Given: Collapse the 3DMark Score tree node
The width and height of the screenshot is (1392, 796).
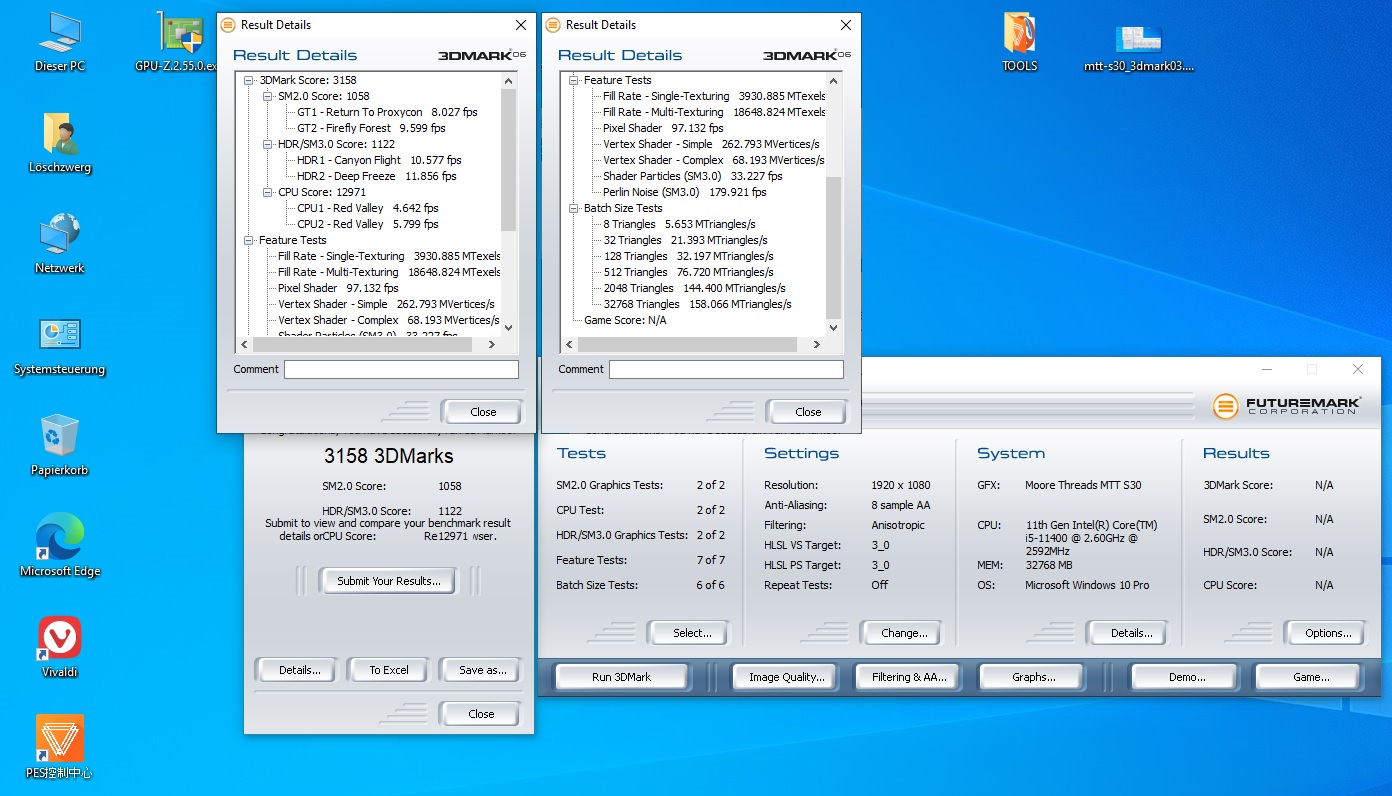Looking at the screenshot, I should [249, 80].
